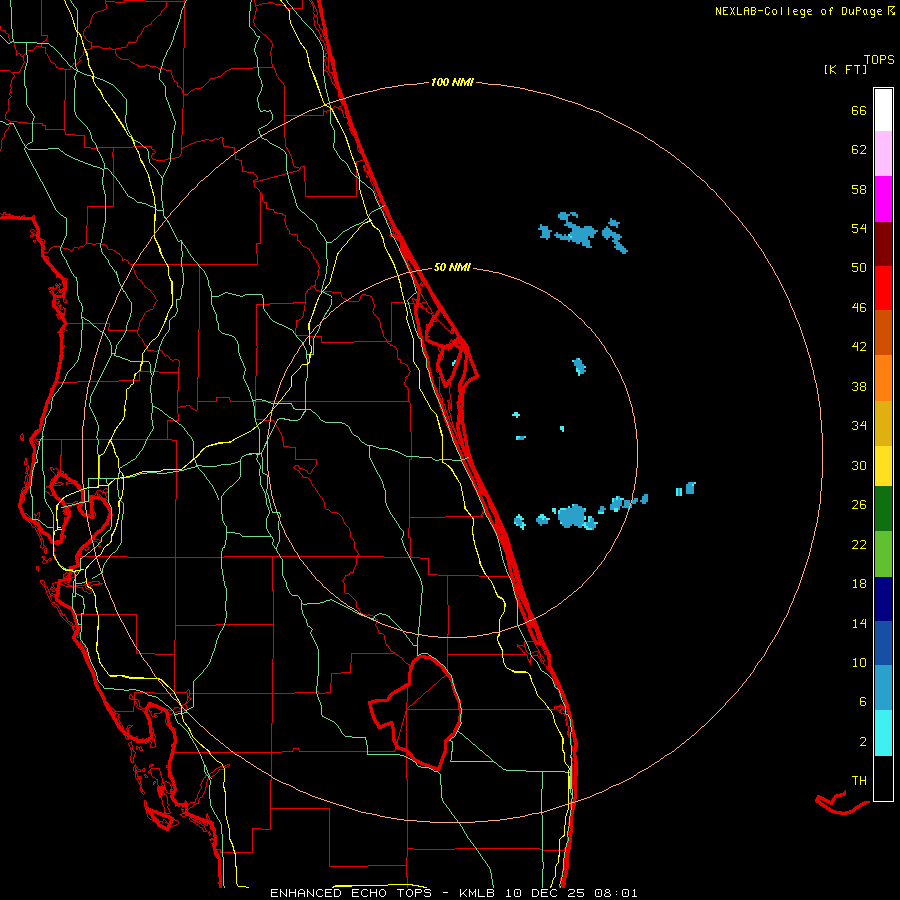Click the Lake Okeechobee outline on the map
The width and height of the screenshot is (900, 900).
click(x=416, y=712)
